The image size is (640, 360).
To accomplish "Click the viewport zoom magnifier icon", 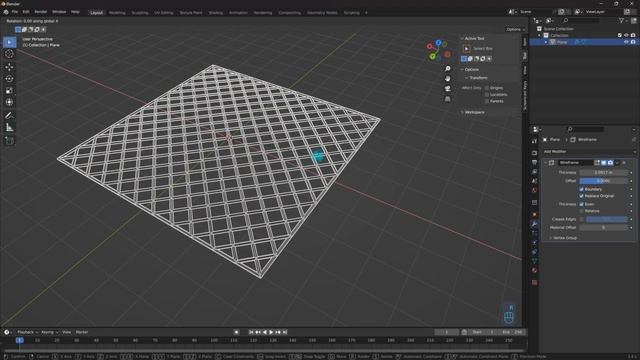I will 448,69.
